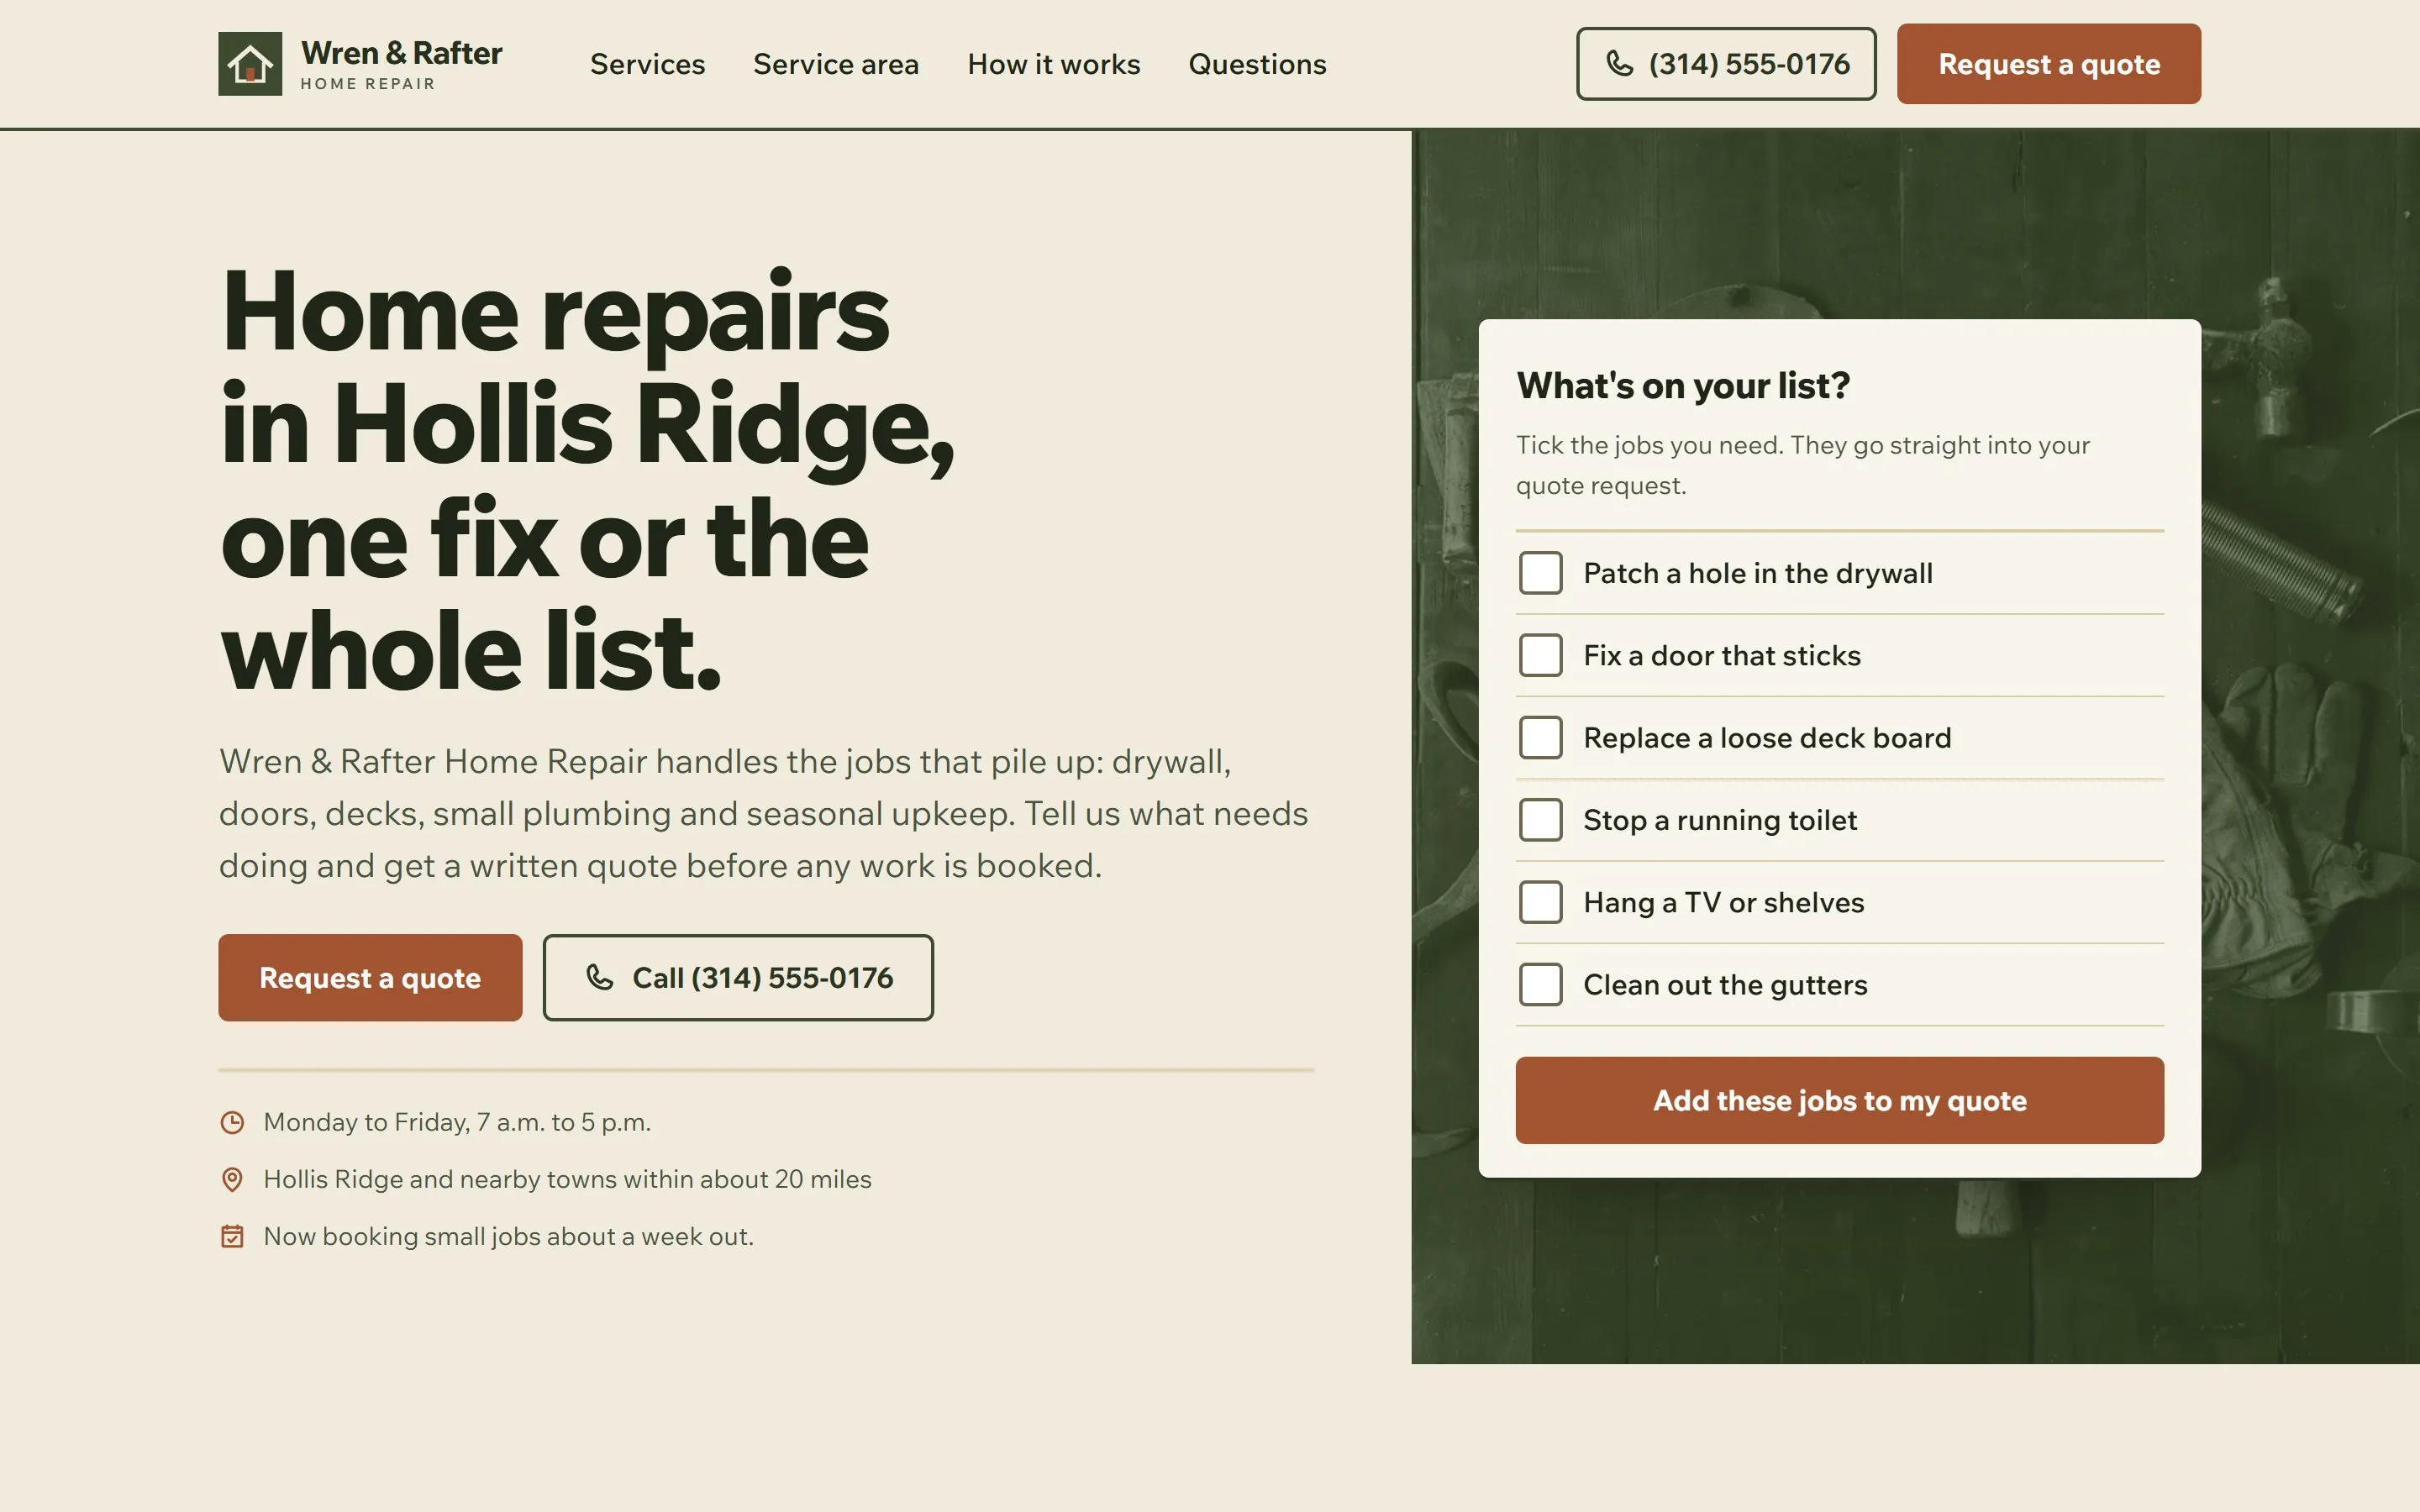Click the clock icon beside business hours
The height and width of the screenshot is (1512, 2420).
pyautogui.click(x=232, y=1122)
